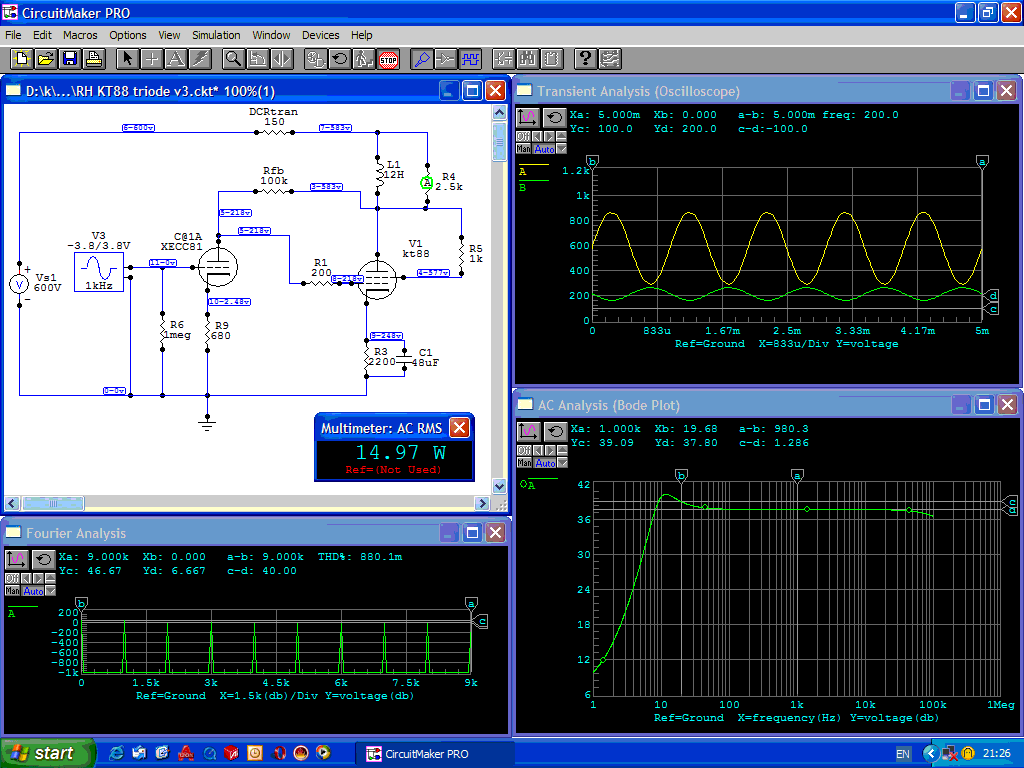Open the Options menu
The height and width of the screenshot is (768, 1024).
pyautogui.click(x=128, y=35)
